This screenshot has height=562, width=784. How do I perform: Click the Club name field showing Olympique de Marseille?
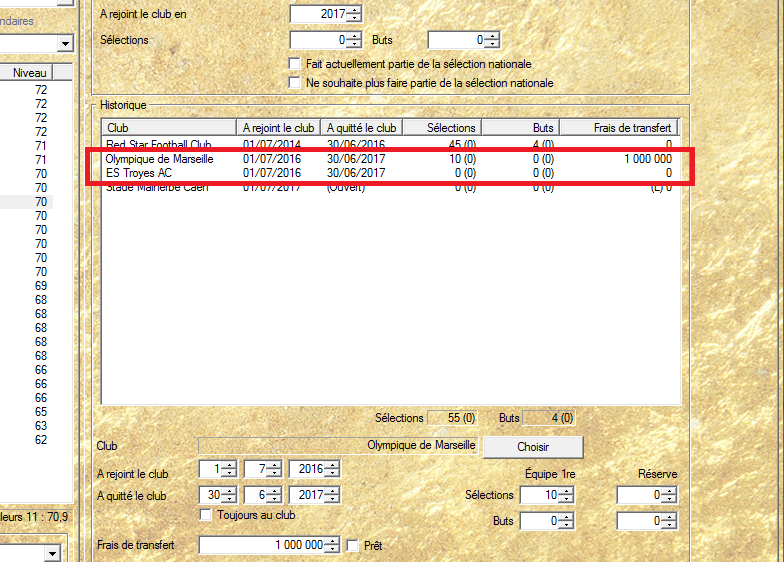pyautogui.click(x=338, y=446)
